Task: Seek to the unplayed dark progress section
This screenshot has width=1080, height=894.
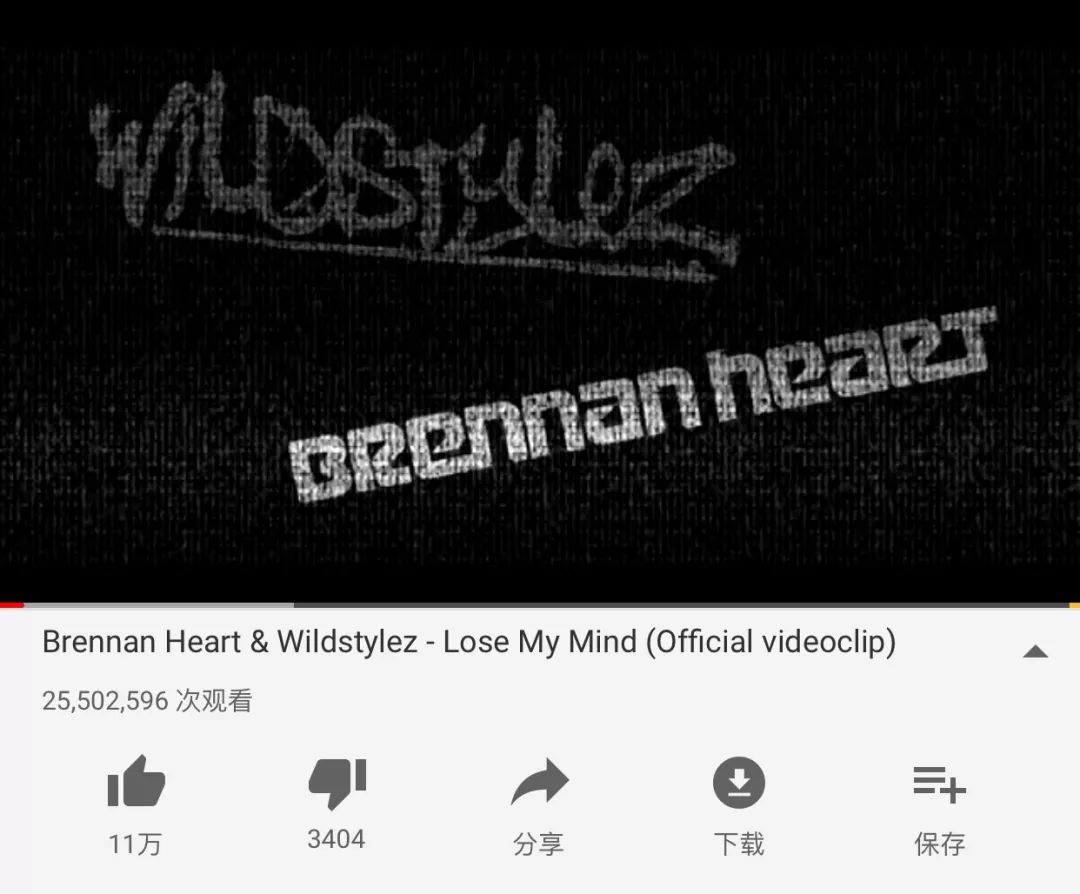Action: (681, 605)
